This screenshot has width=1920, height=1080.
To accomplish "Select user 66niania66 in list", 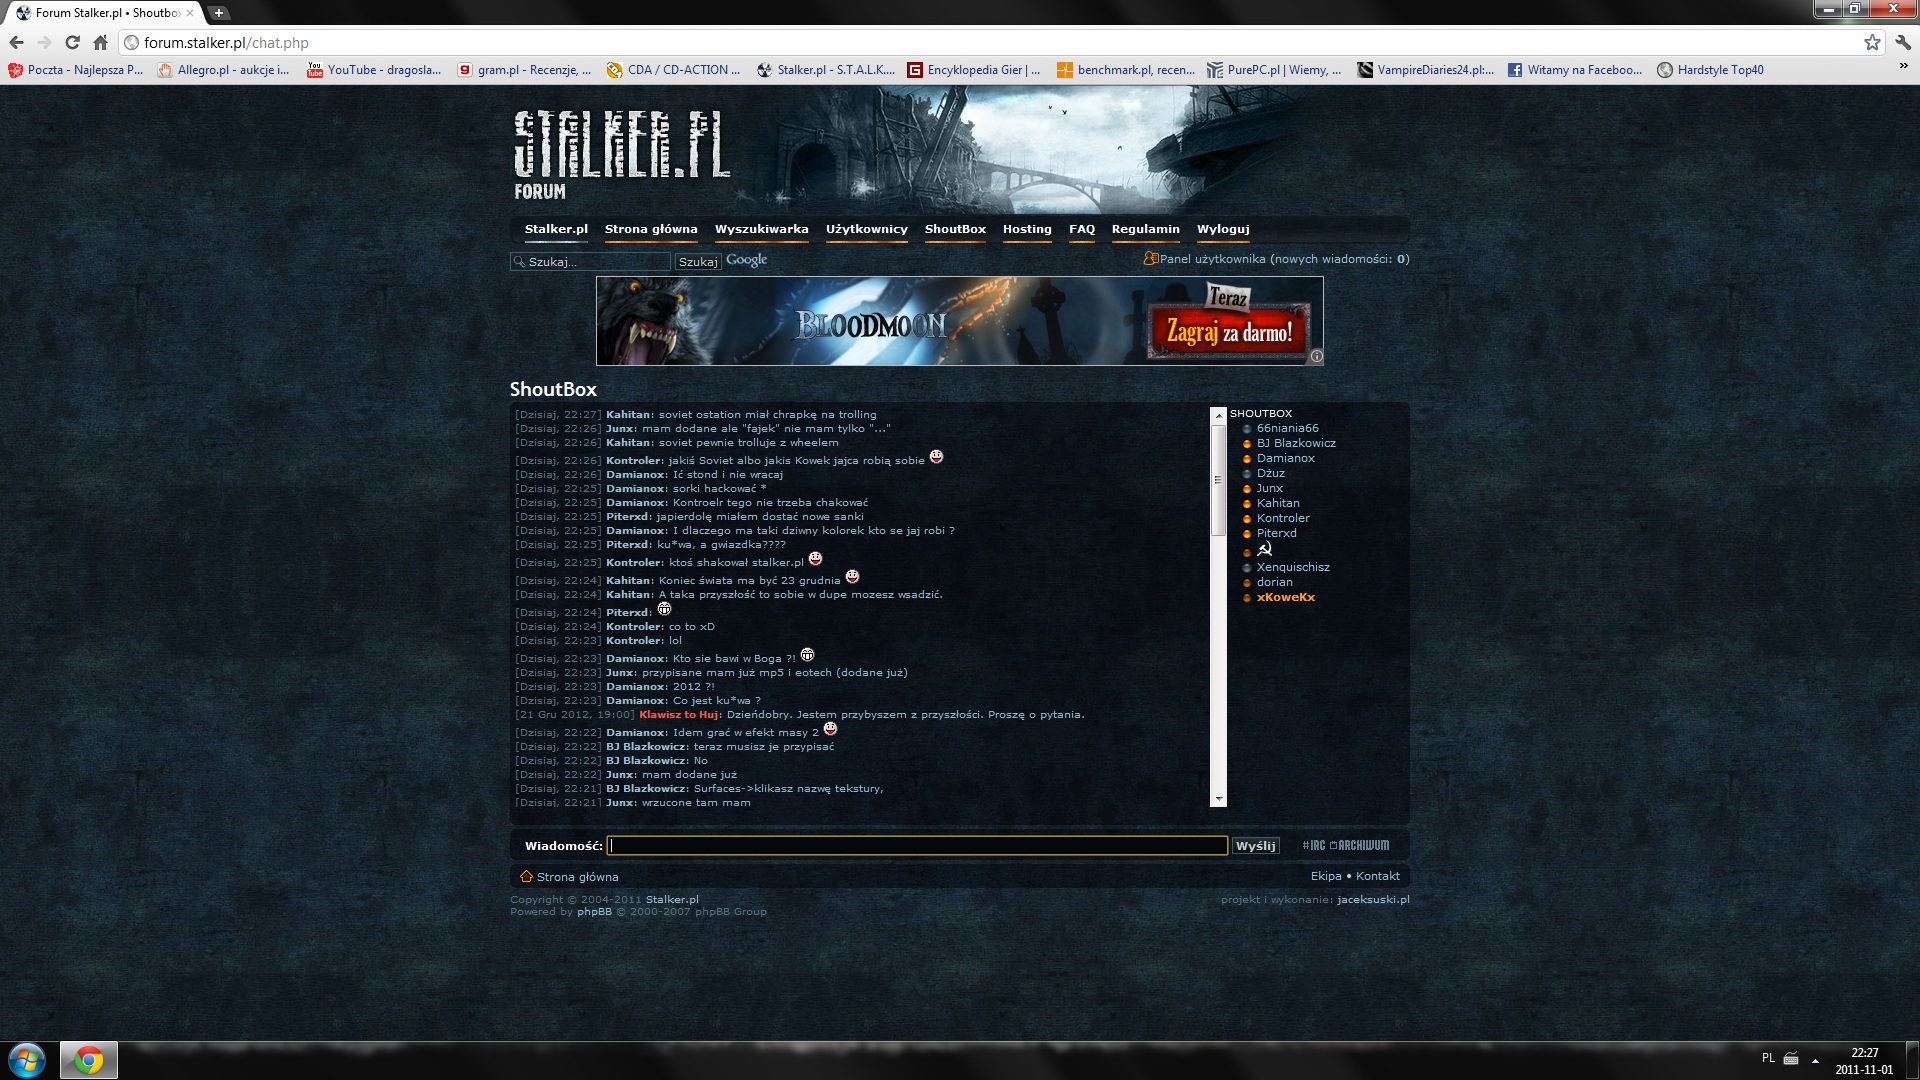I will 1287,428.
